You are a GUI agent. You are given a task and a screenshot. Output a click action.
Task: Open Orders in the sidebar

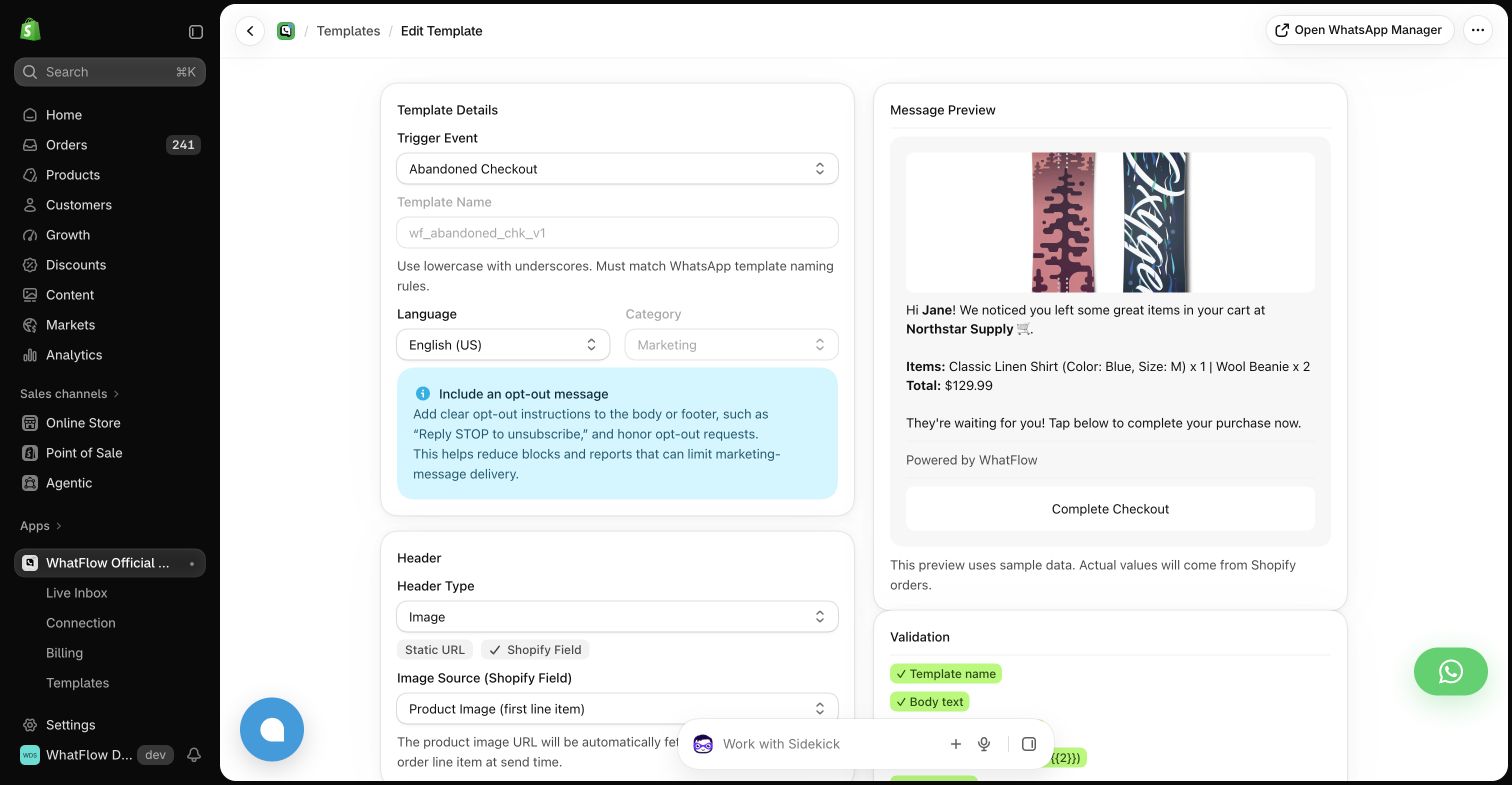(110, 145)
